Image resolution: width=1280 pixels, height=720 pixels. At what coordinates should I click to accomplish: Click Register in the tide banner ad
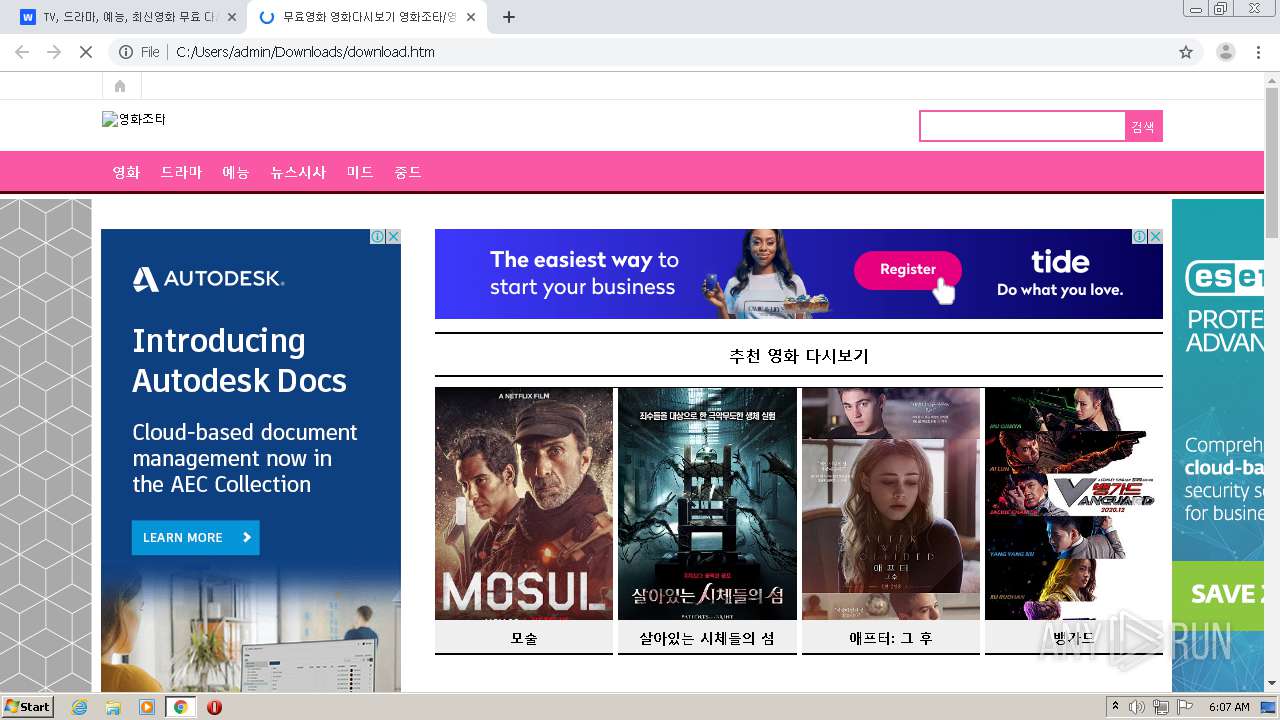click(x=908, y=269)
